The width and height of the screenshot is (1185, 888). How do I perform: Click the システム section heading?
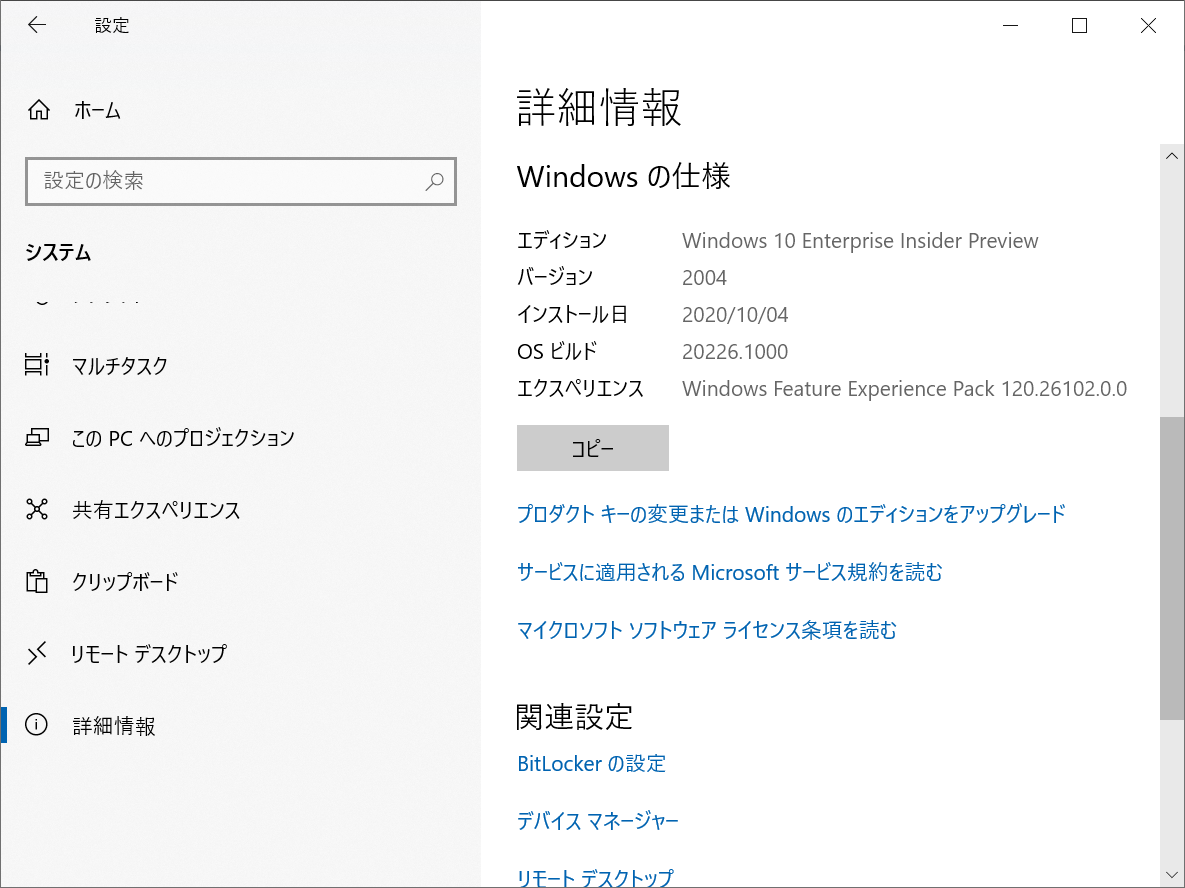pyautogui.click(x=58, y=252)
